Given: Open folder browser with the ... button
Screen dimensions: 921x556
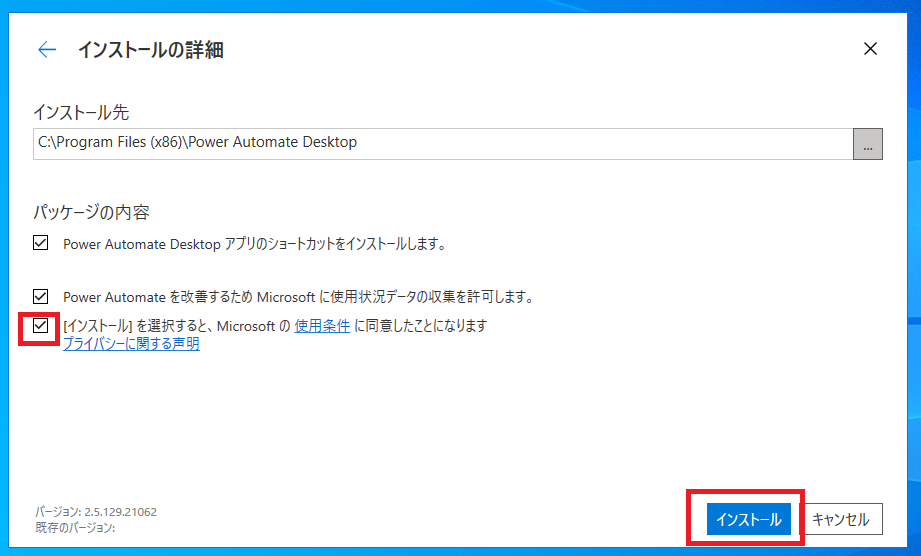Looking at the screenshot, I should [867, 144].
